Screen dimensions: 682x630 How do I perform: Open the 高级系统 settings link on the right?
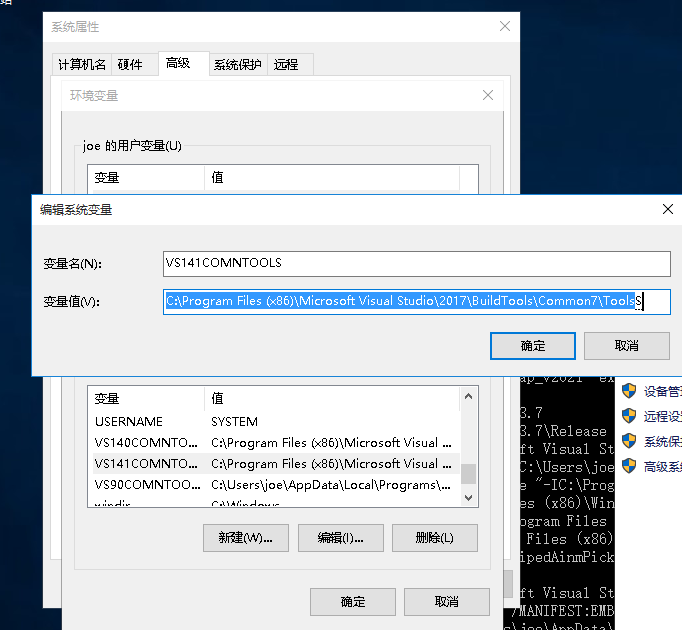click(x=662, y=466)
